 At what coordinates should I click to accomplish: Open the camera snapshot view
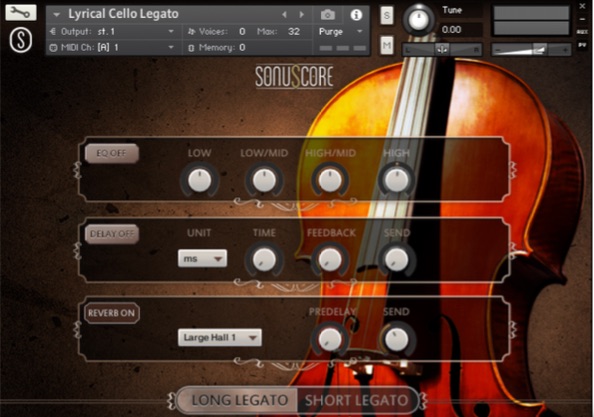[x=328, y=15]
